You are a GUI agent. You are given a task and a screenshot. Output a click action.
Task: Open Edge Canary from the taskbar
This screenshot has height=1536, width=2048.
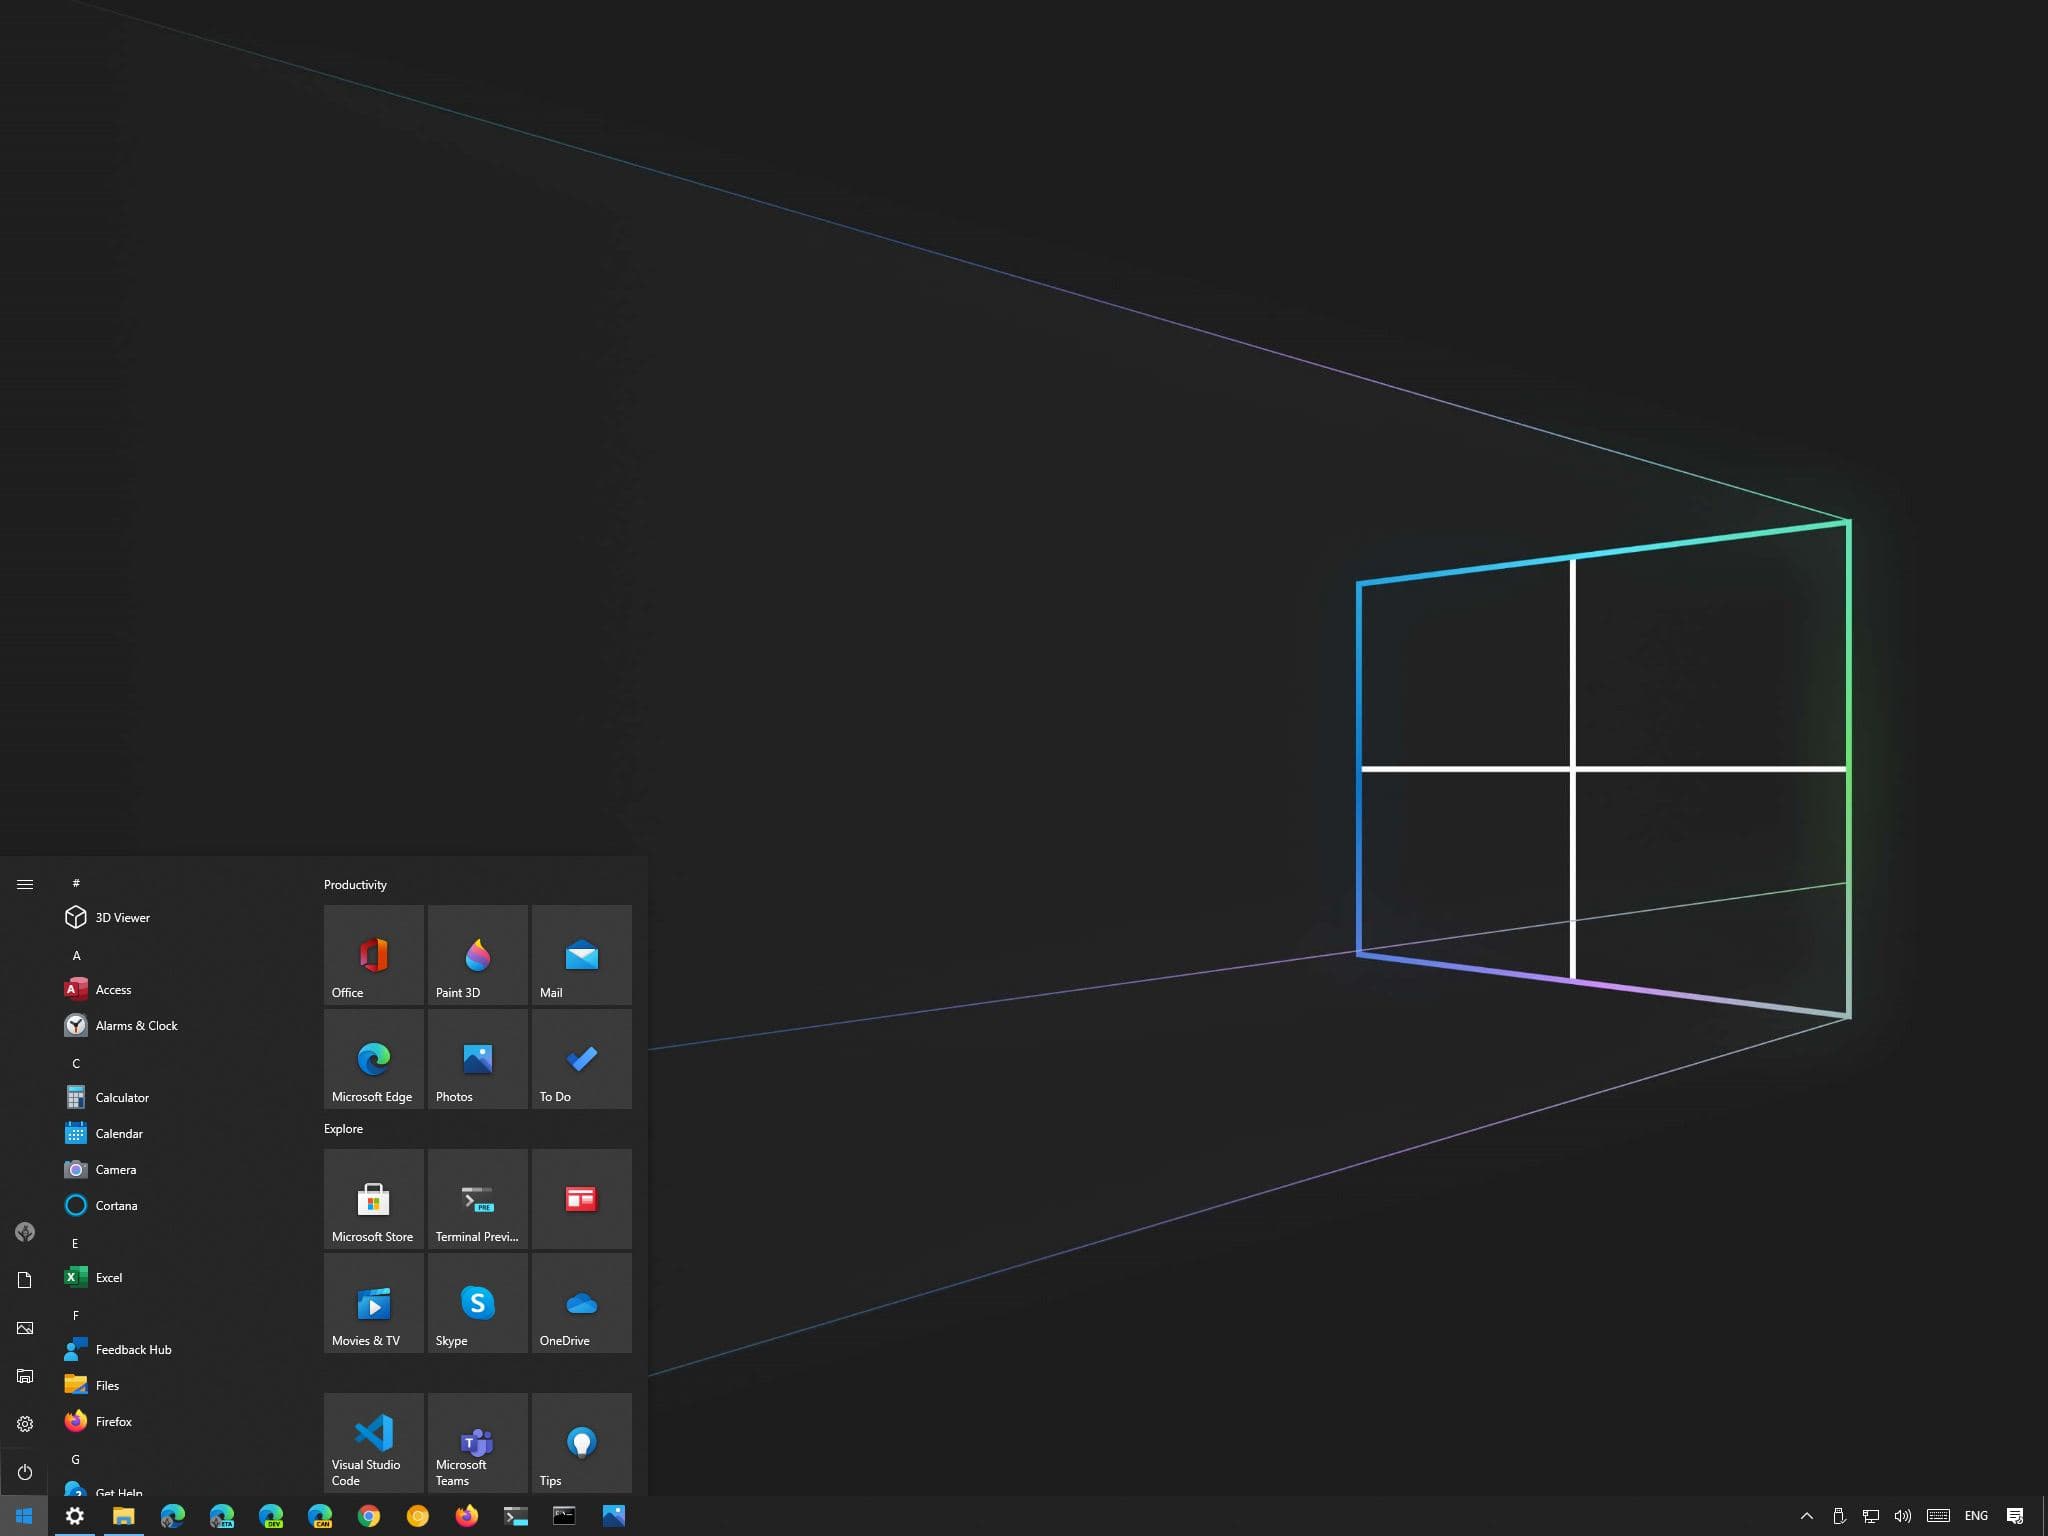pyautogui.click(x=319, y=1516)
